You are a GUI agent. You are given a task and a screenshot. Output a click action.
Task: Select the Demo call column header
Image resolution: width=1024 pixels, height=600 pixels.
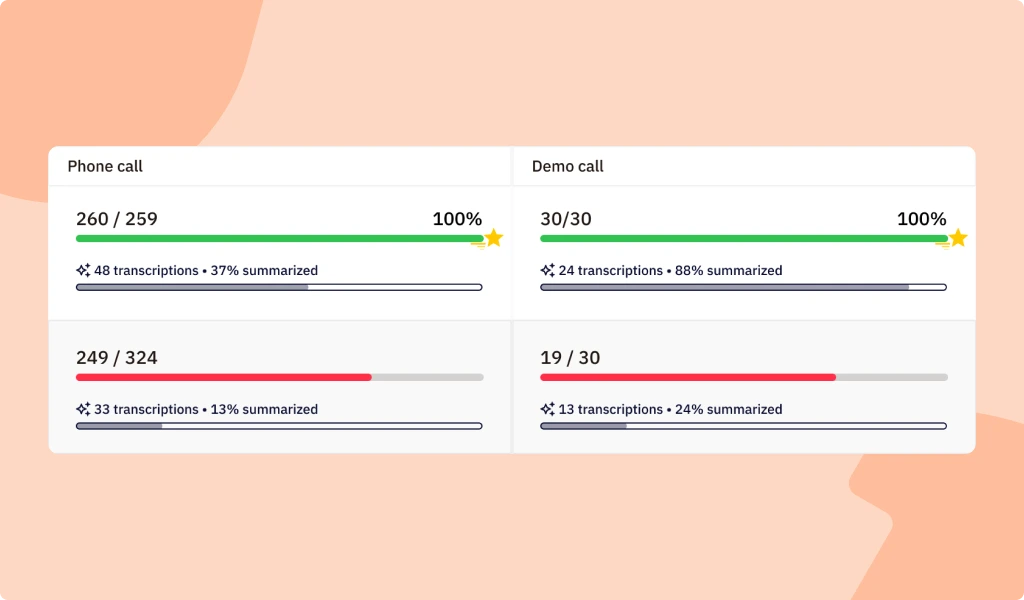coord(568,166)
